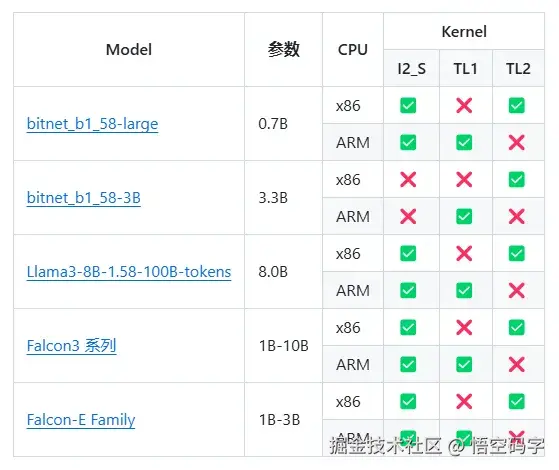Image resolution: width=559 pixels, height=470 pixels.
Task: Click the TL1 checkmark for bitnet_b1_58-3B ARM
Action: click(464, 216)
